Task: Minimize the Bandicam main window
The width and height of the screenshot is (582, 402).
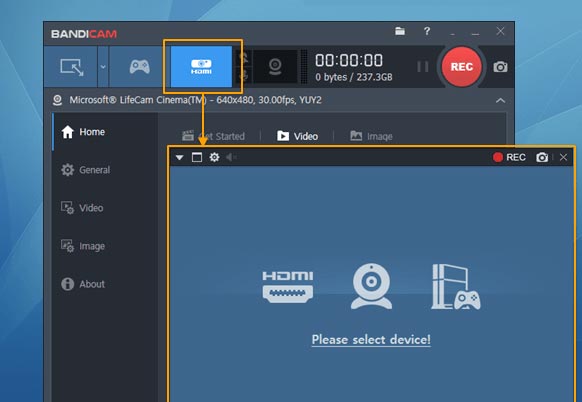Action: (x=475, y=34)
